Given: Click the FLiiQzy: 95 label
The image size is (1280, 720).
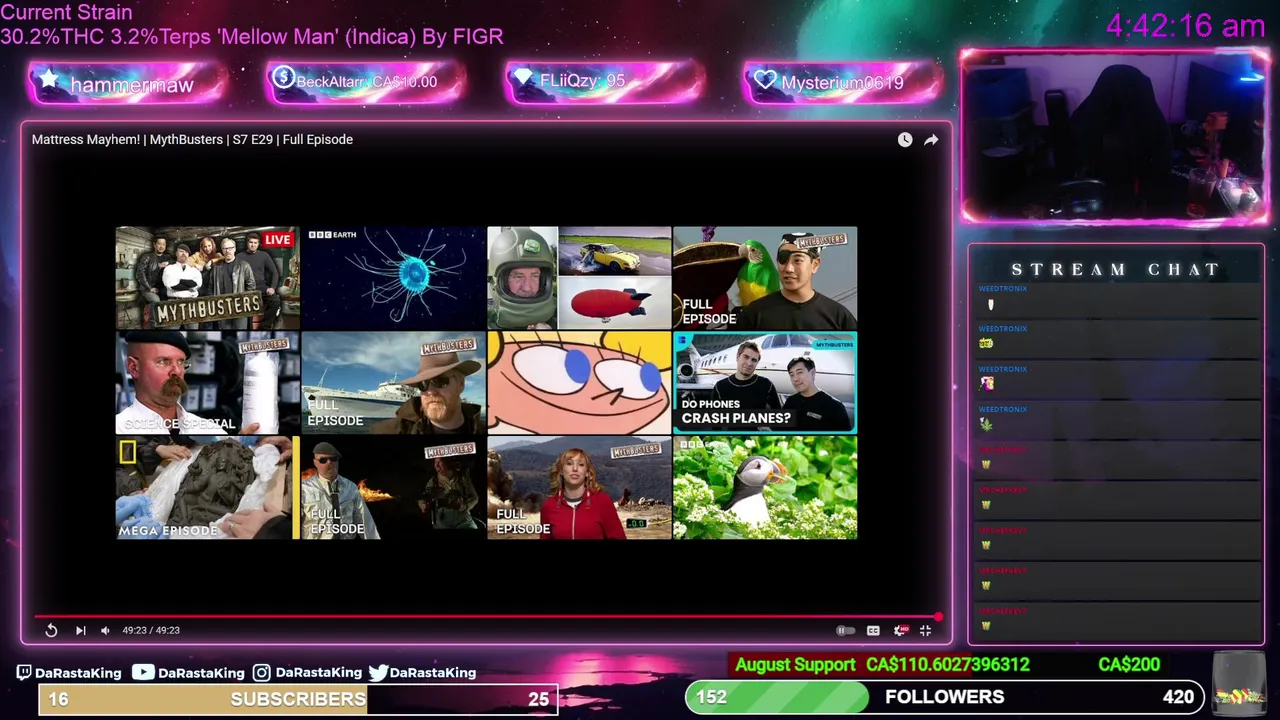Looking at the screenshot, I should click(x=582, y=81).
